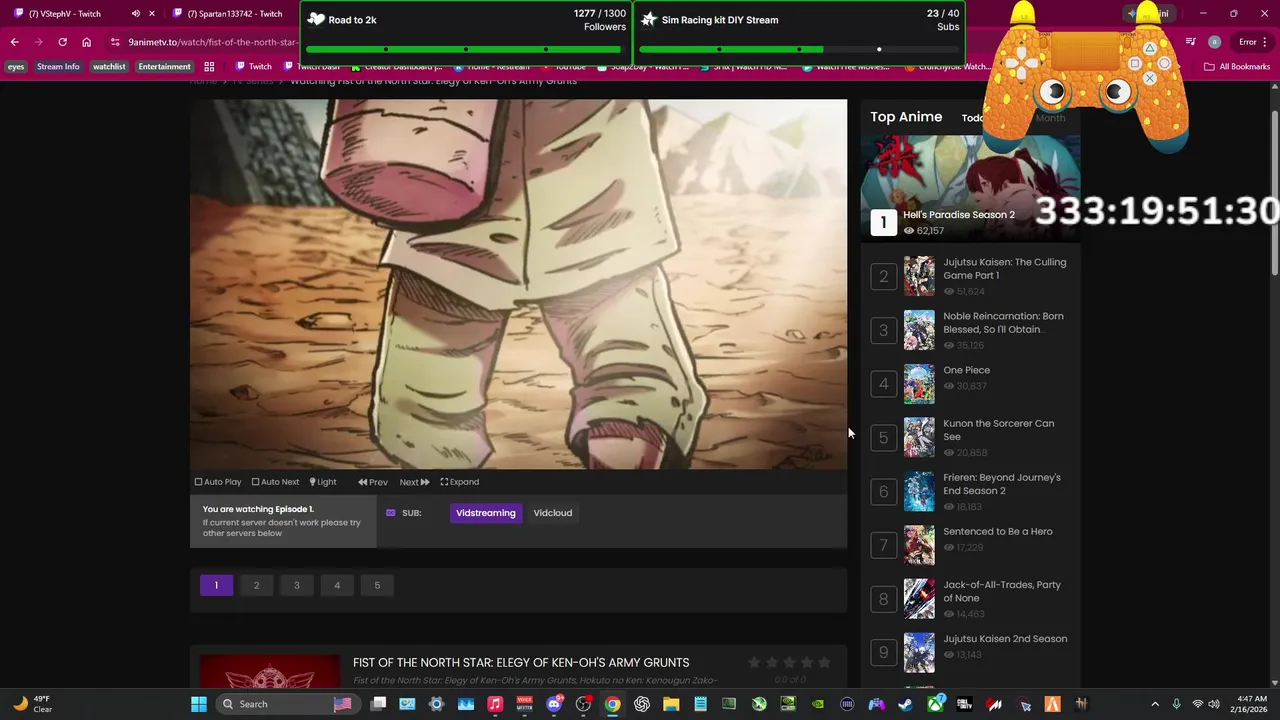The height and width of the screenshot is (720, 1280).
Task: Open the Windows Start menu
Action: click(198, 704)
